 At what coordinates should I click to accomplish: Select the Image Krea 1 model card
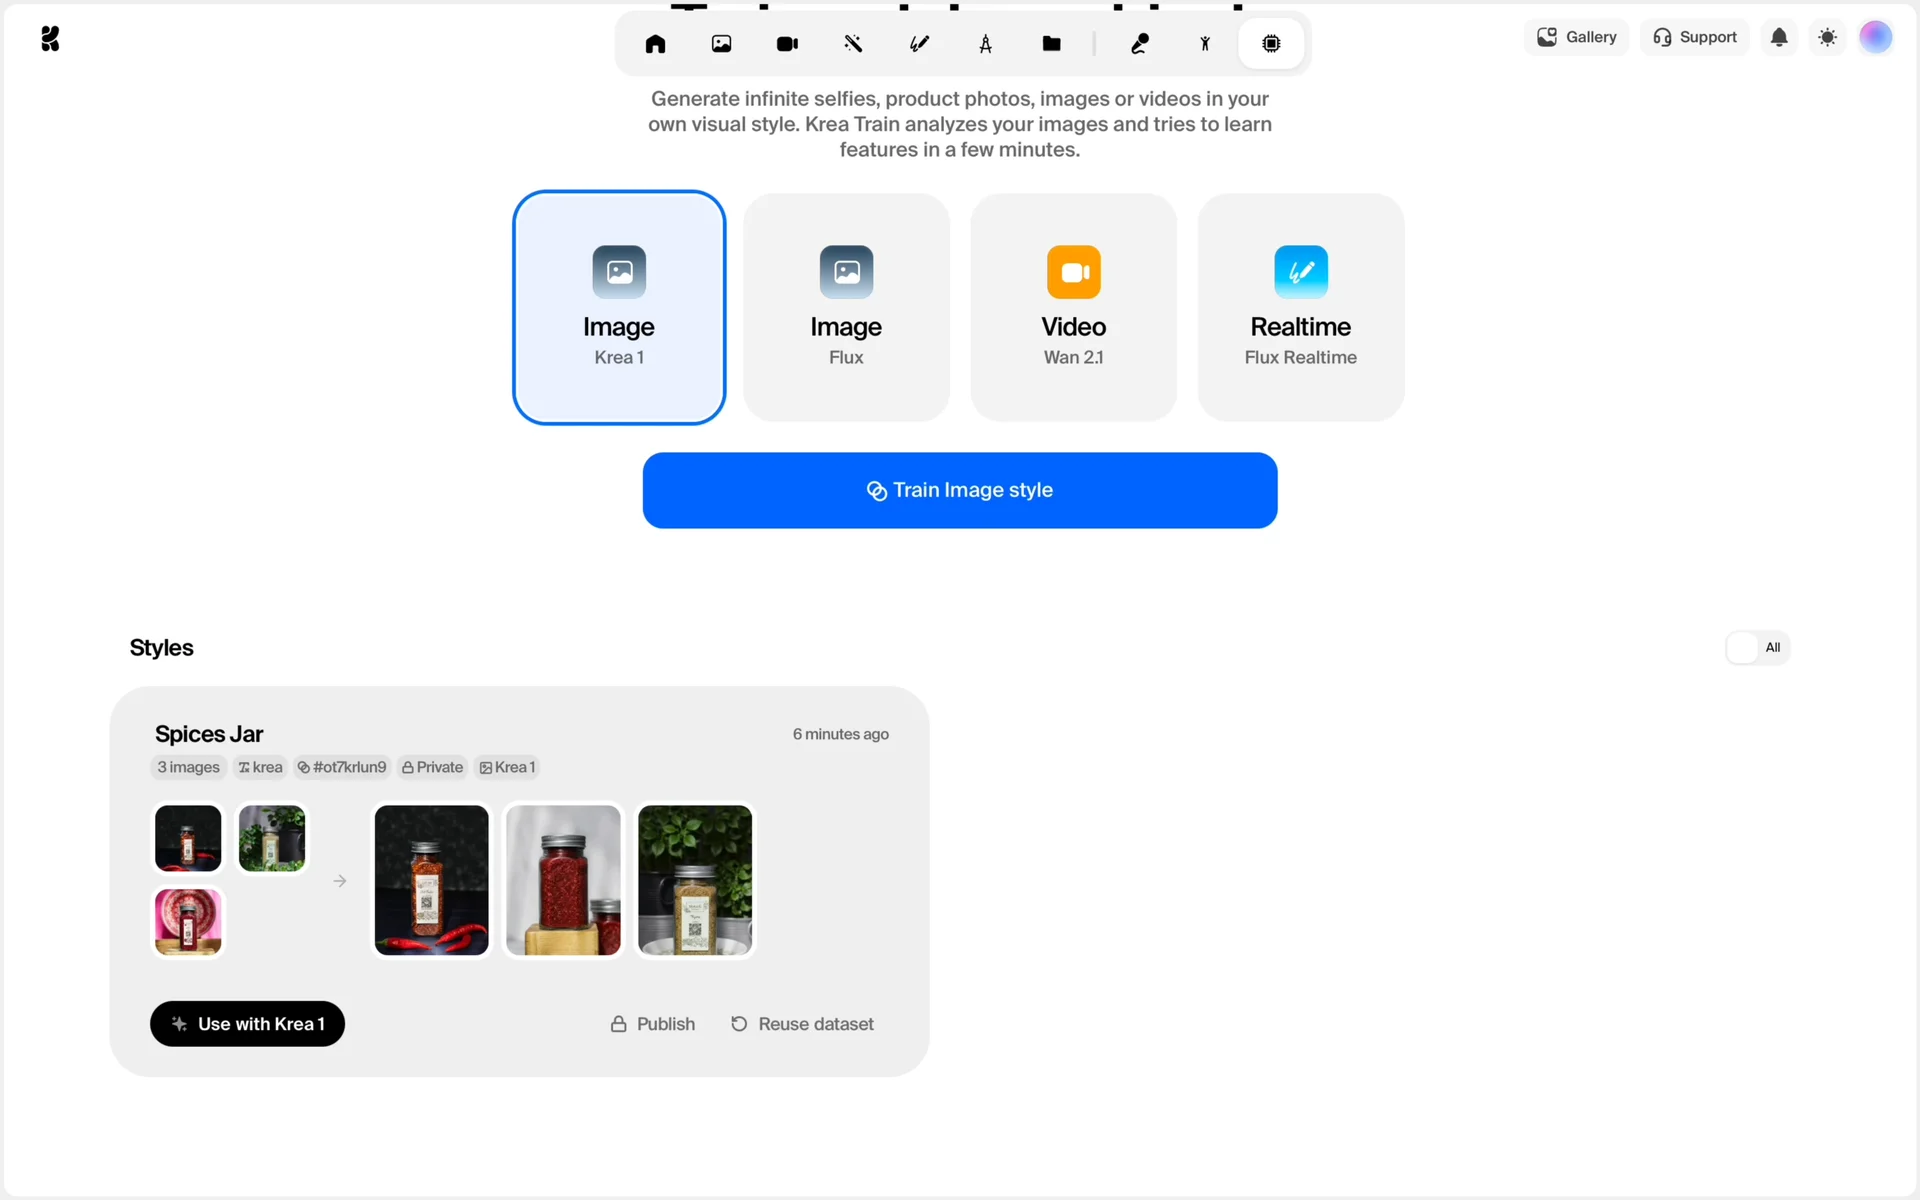(x=619, y=308)
